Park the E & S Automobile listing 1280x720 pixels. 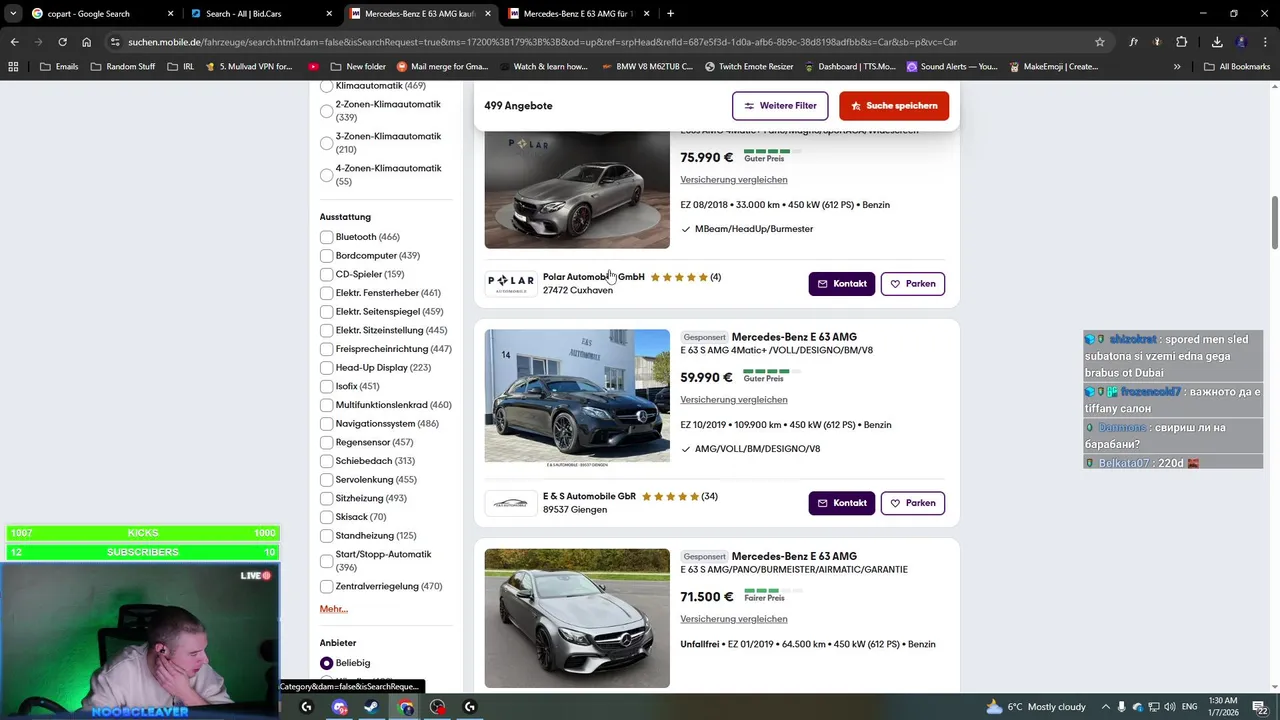tap(913, 503)
